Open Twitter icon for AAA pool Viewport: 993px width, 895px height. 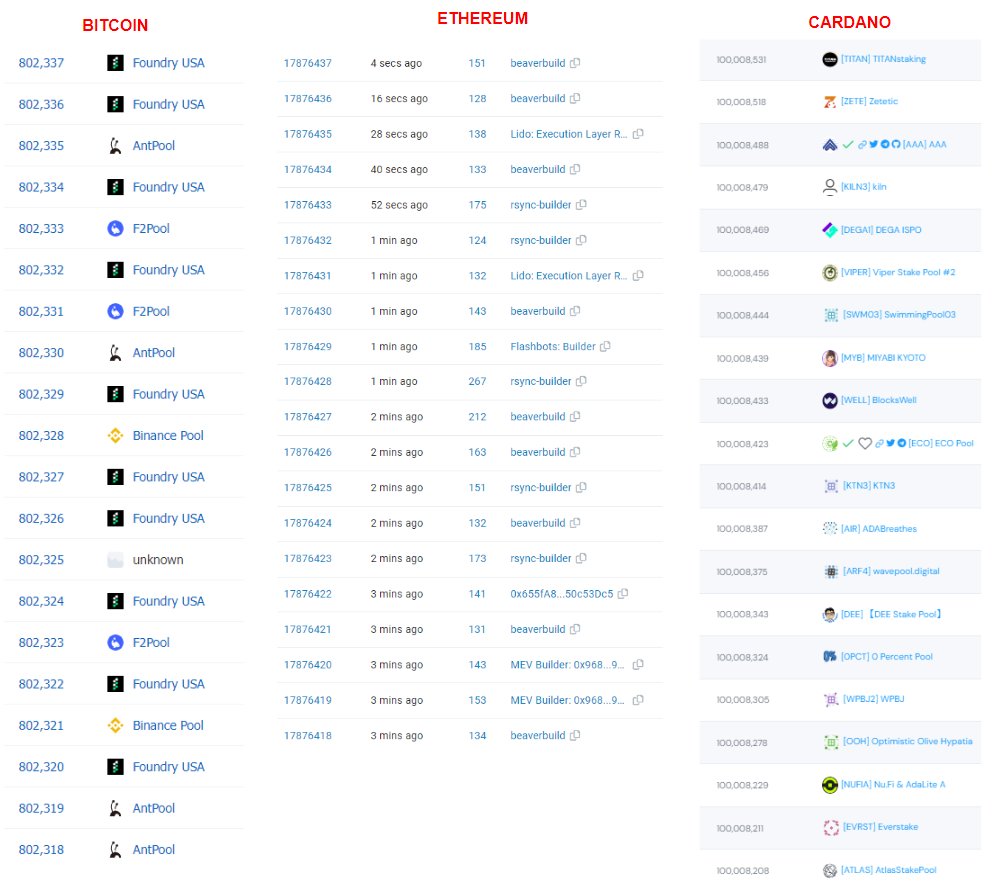[874, 142]
